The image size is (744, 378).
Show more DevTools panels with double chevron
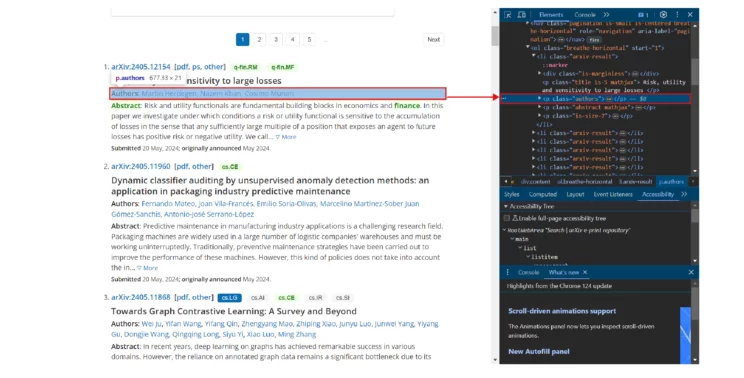click(x=606, y=15)
